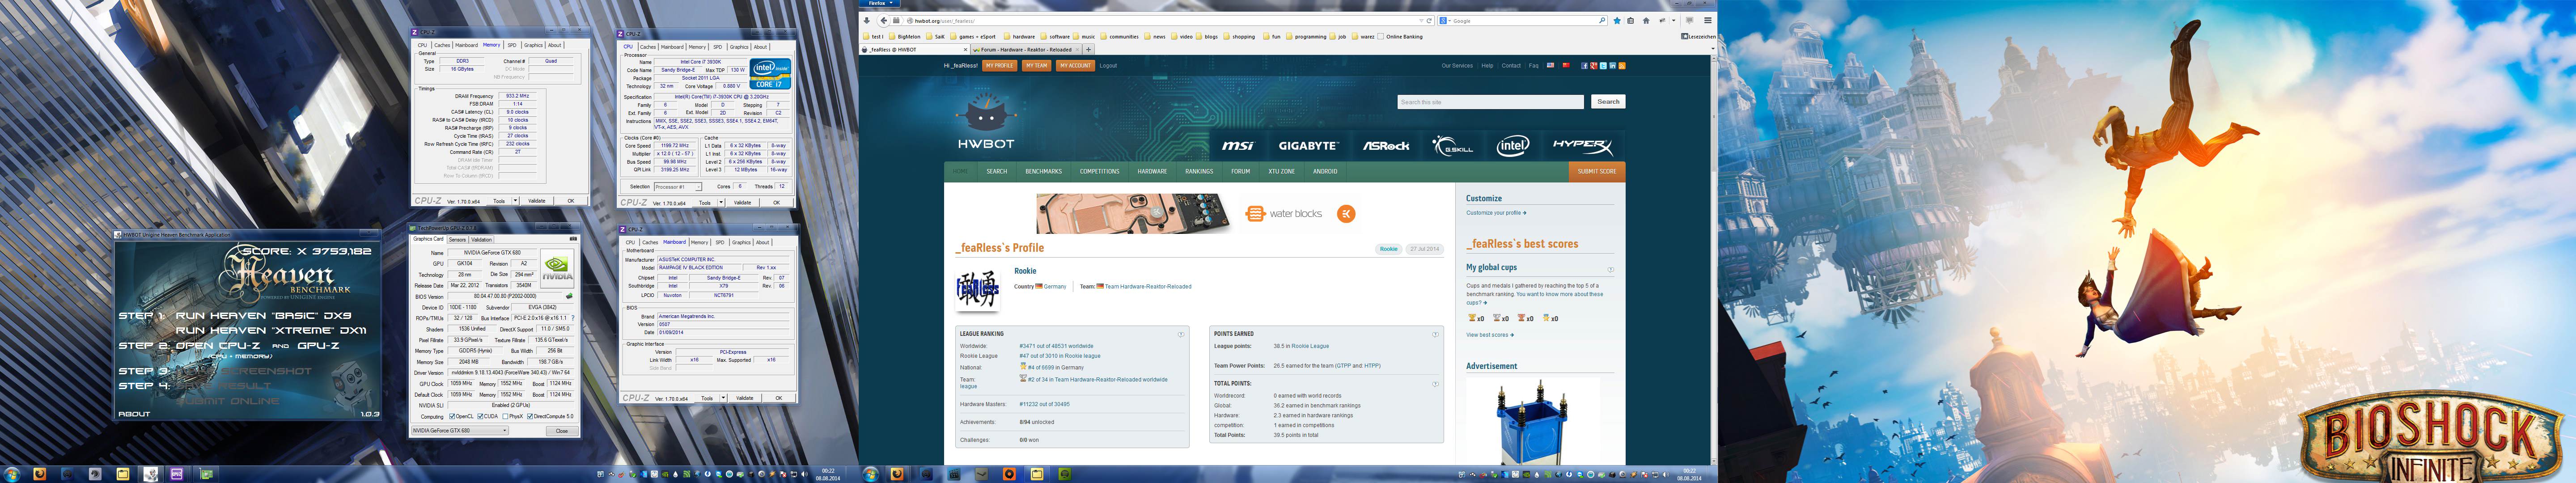Switch site language with the US flag
2576x483 pixels.
[1551, 65]
